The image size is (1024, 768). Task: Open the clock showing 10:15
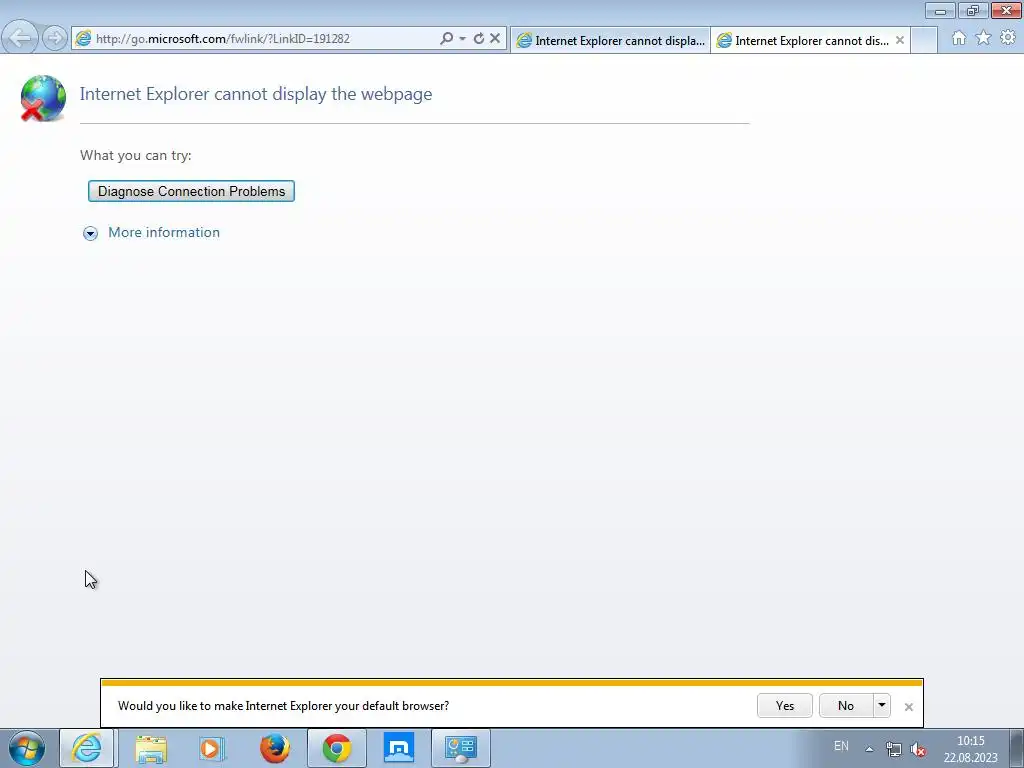point(970,749)
